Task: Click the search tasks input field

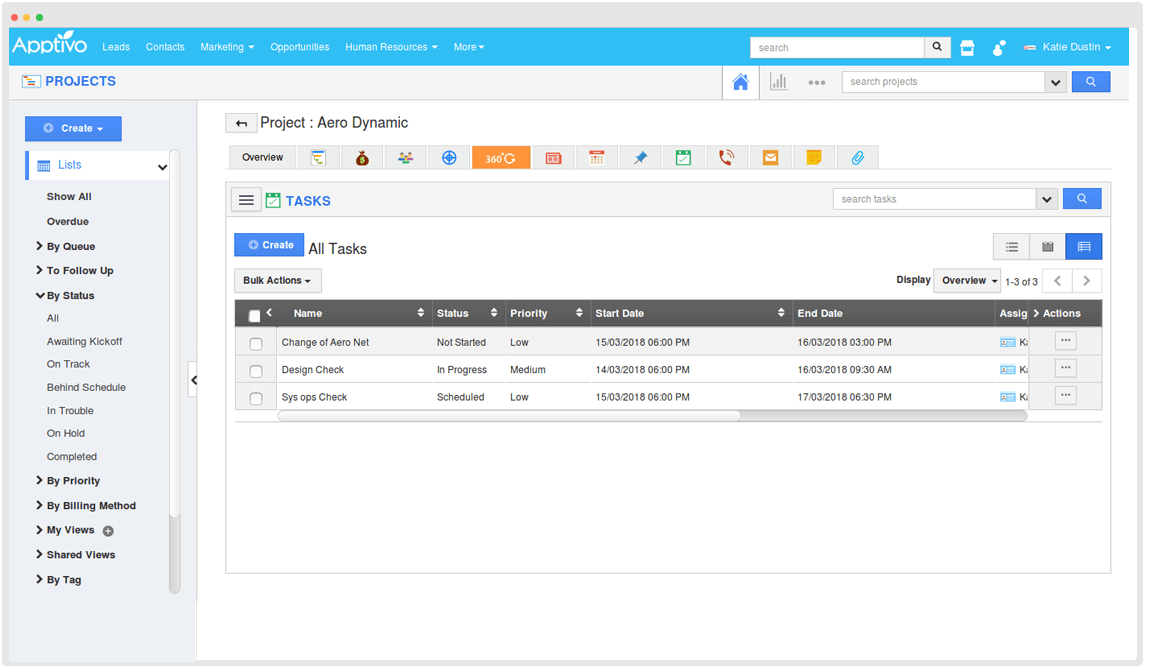Action: click(x=933, y=199)
